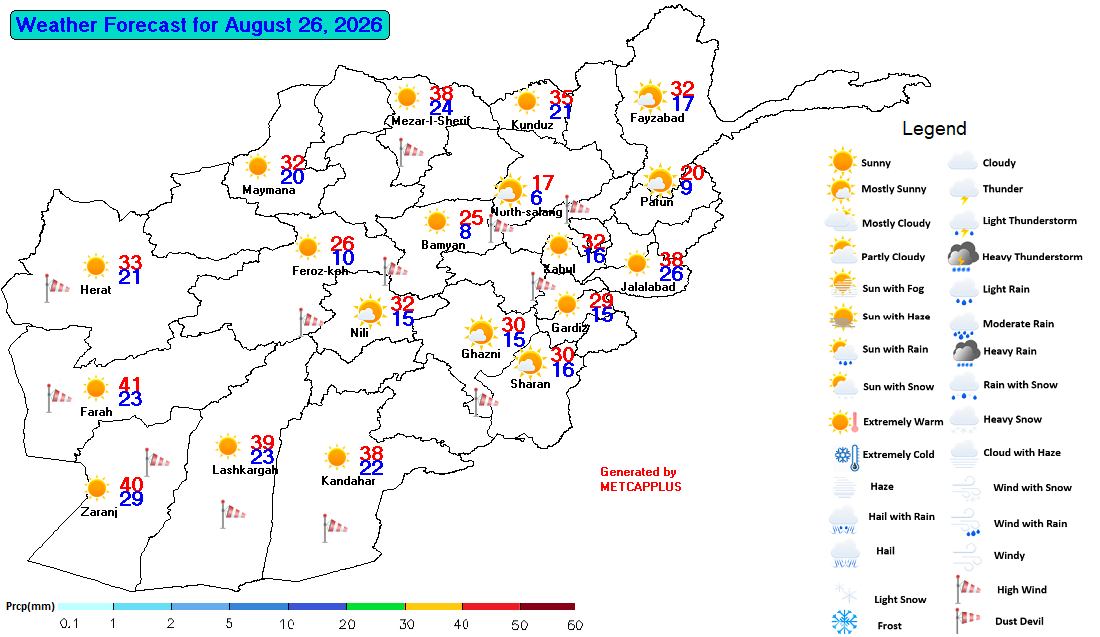Image resolution: width=1100 pixels, height=637 pixels.
Task: Click the sun icon at Zaranj
Action: pyautogui.click(x=97, y=488)
